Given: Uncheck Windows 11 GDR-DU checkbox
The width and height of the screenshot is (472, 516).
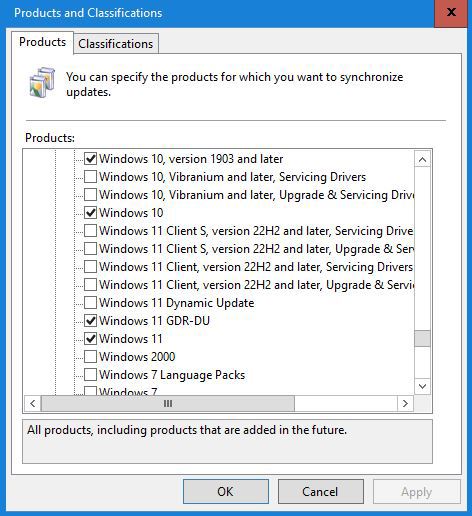Looking at the screenshot, I should (x=90, y=321).
